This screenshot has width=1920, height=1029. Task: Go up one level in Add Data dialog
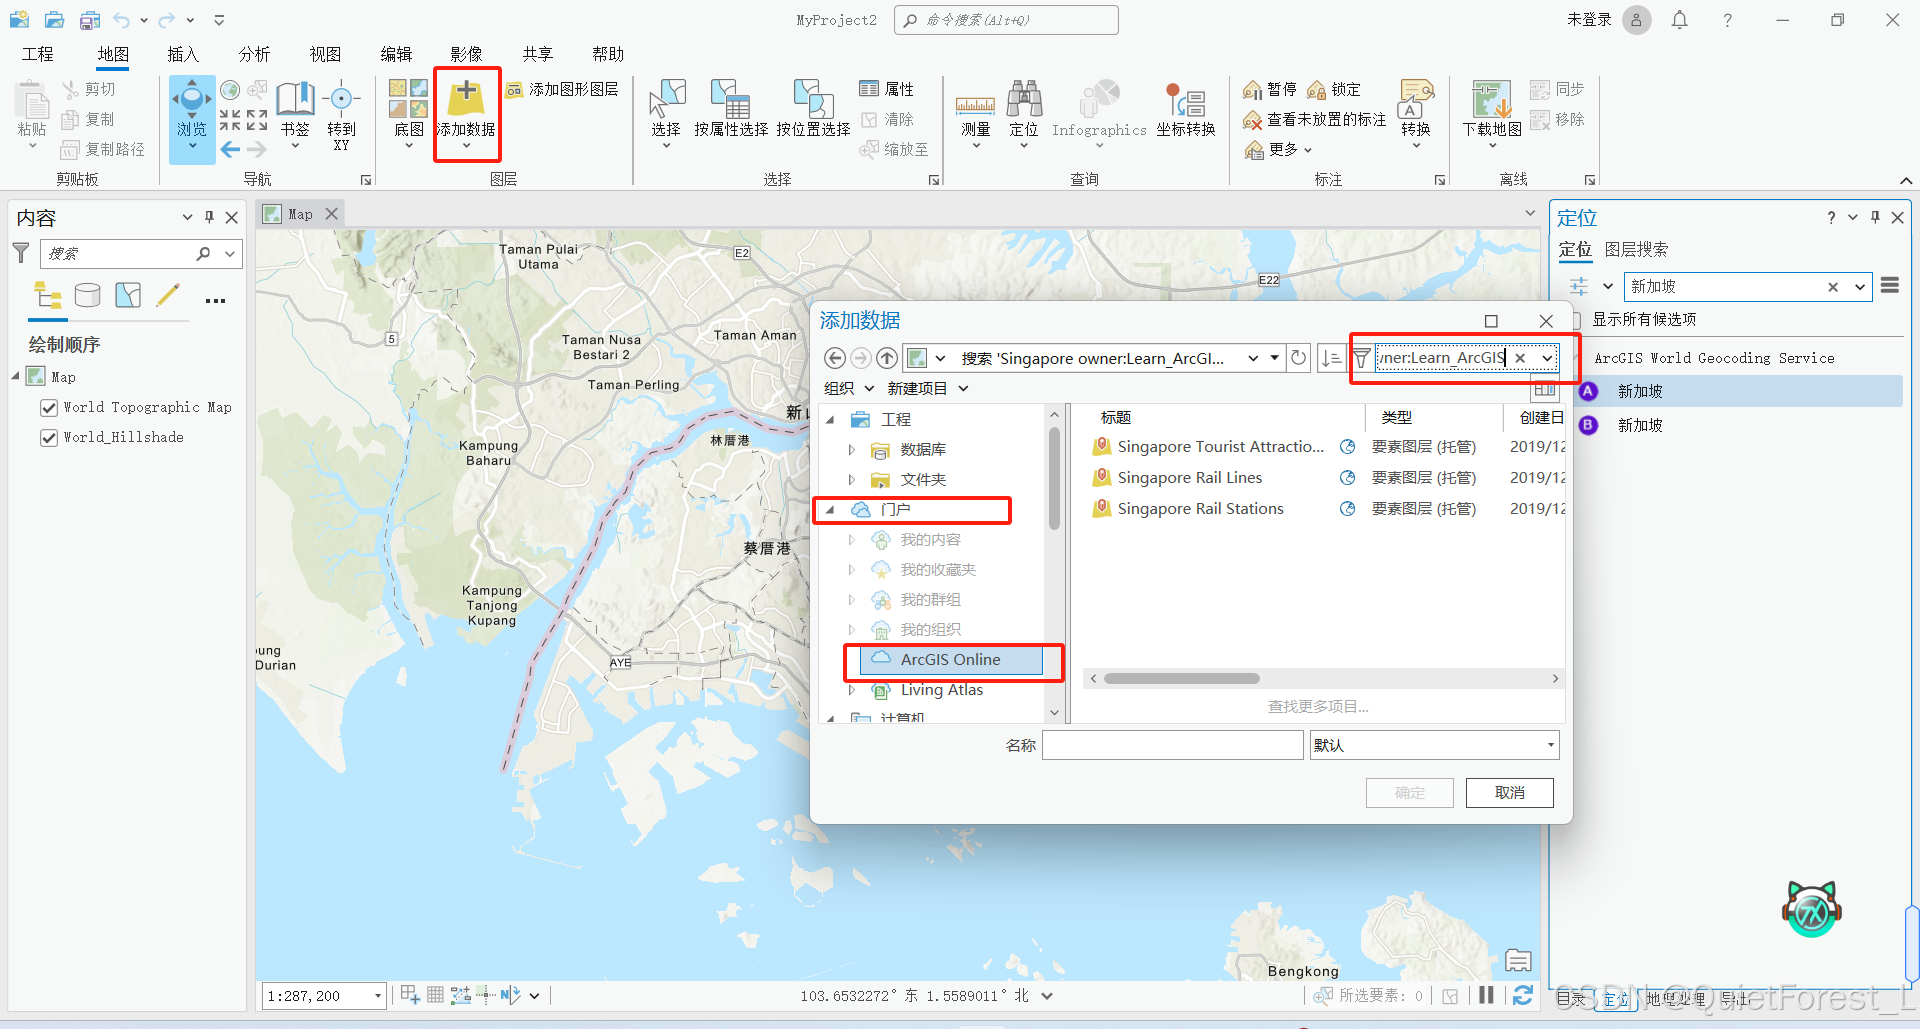point(887,358)
